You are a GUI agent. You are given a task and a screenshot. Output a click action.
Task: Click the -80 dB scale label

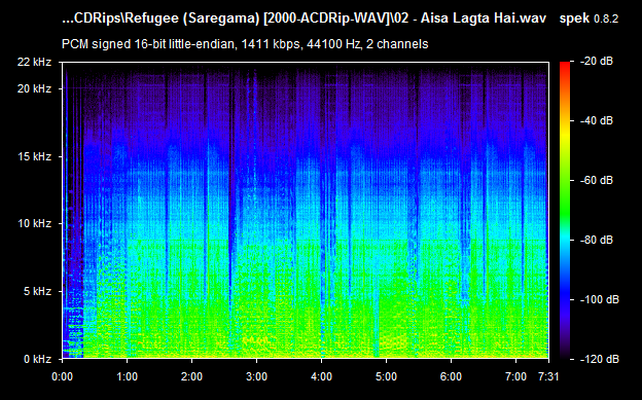coord(596,240)
